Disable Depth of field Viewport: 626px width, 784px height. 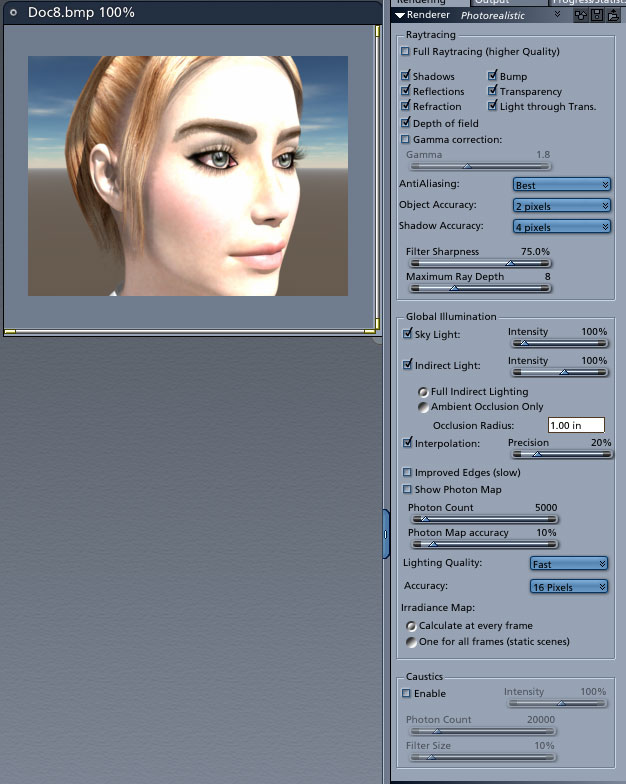[406, 123]
